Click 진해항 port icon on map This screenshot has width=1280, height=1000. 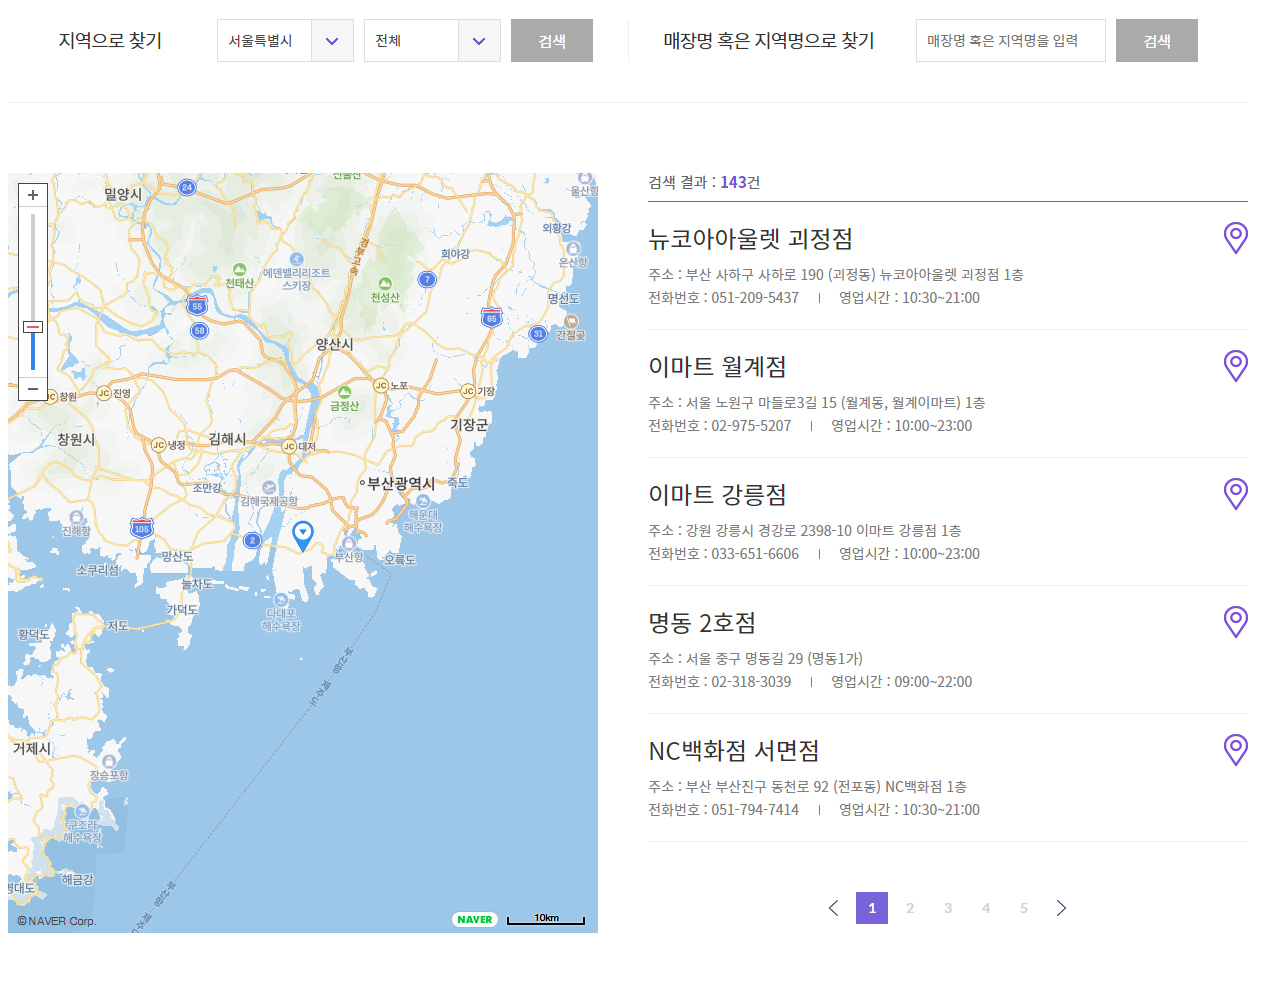tap(76, 518)
